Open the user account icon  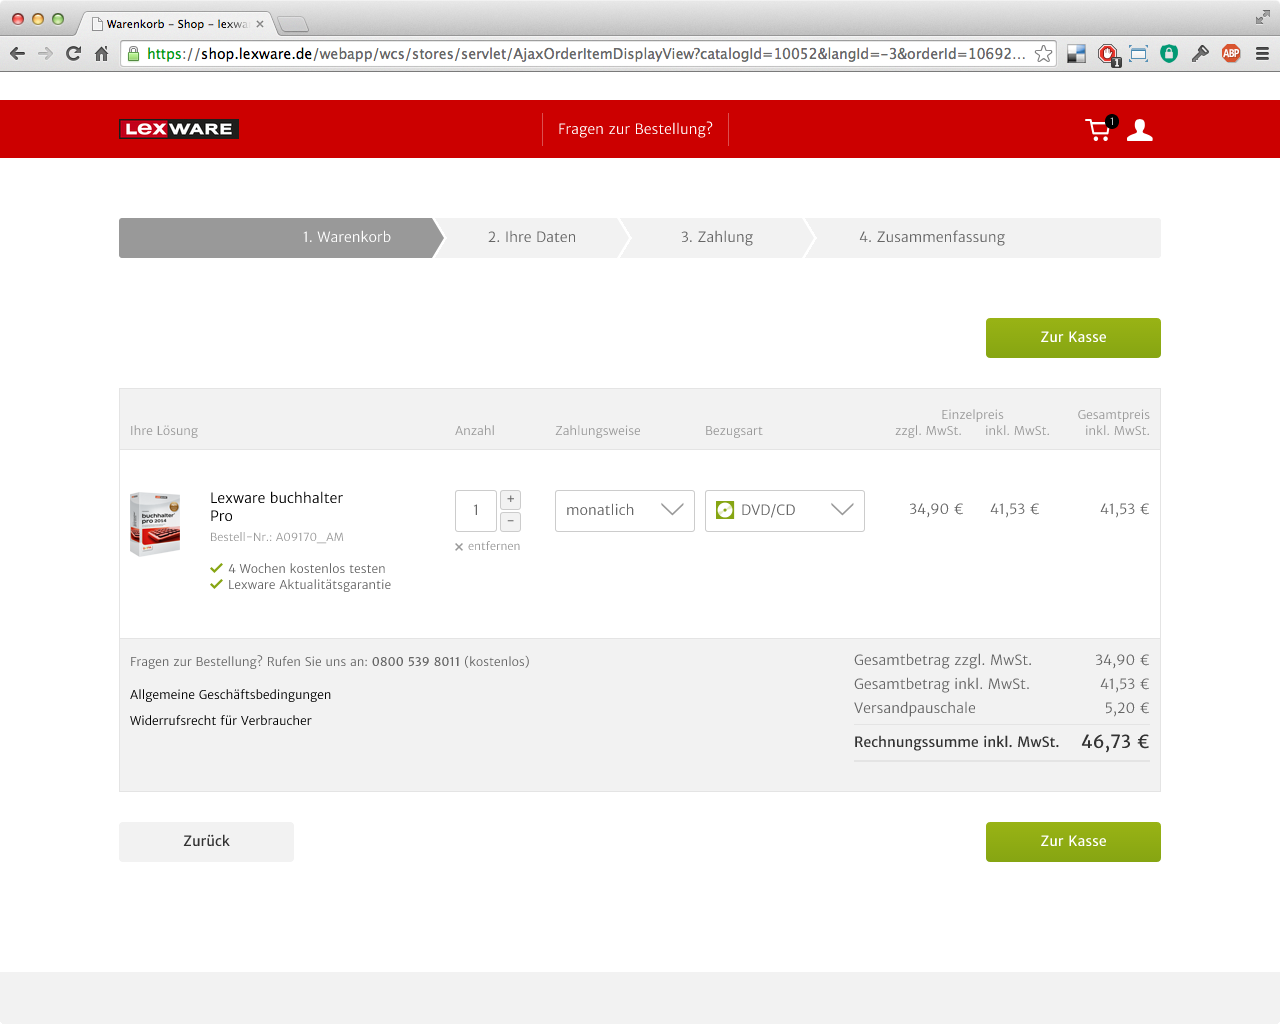[x=1140, y=130]
